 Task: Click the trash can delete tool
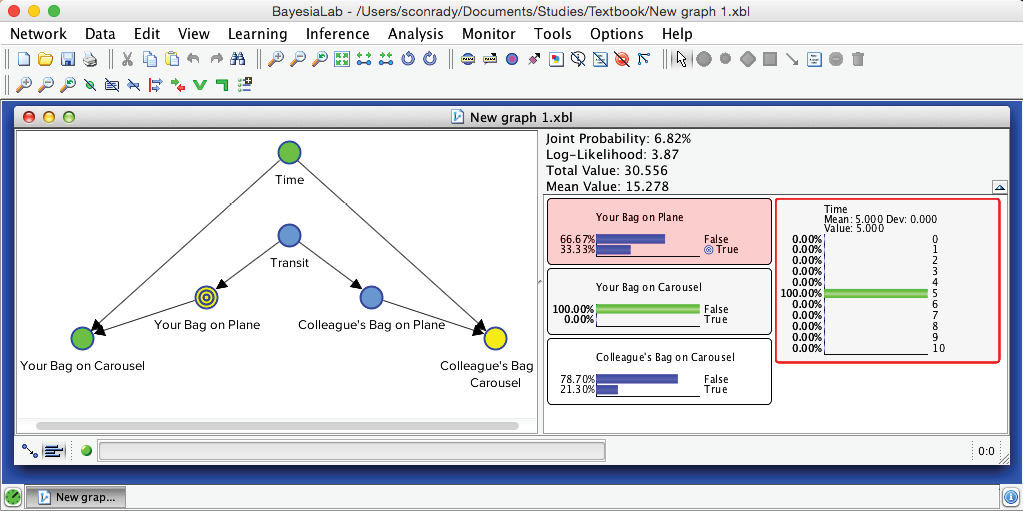[x=858, y=59]
